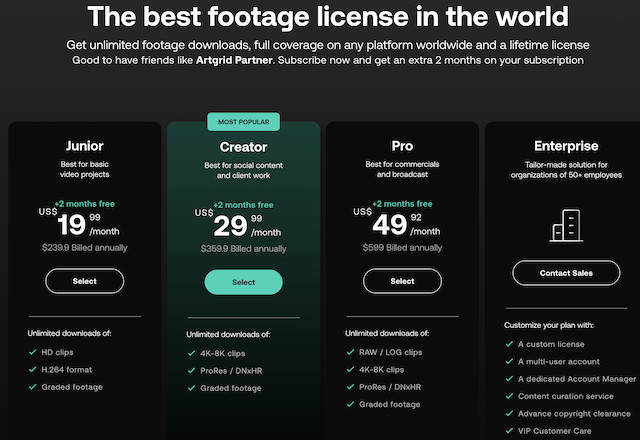
Task: Click checkmark next to A multi-user account
Action: [509, 361]
